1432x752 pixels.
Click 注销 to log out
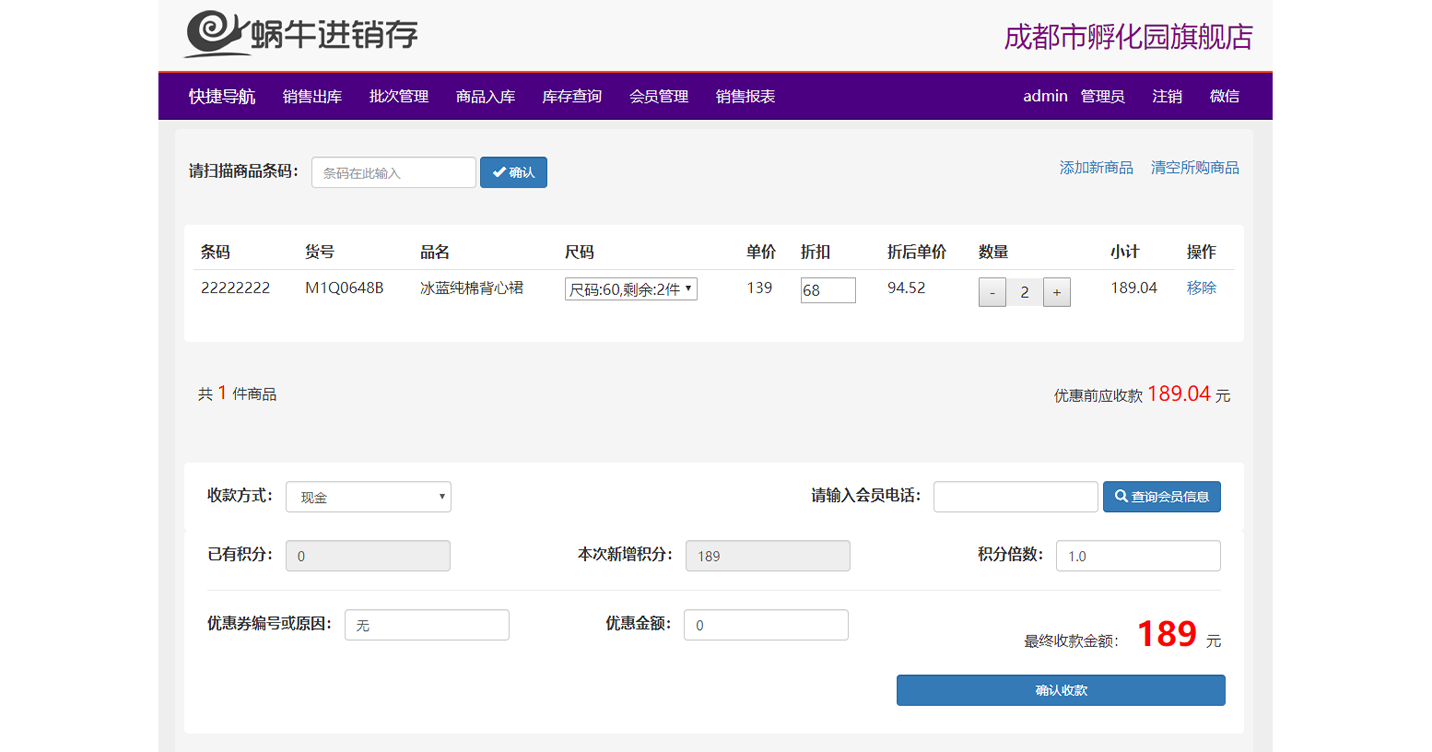pos(1166,96)
